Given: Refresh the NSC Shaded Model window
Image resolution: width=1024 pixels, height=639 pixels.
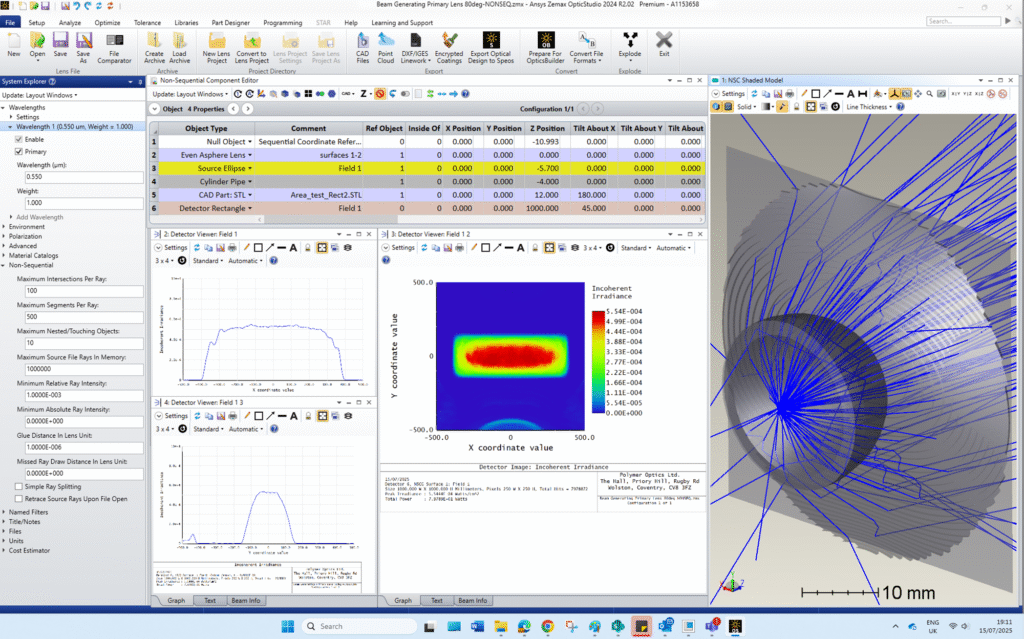Looking at the screenshot, I should point(754,94).
